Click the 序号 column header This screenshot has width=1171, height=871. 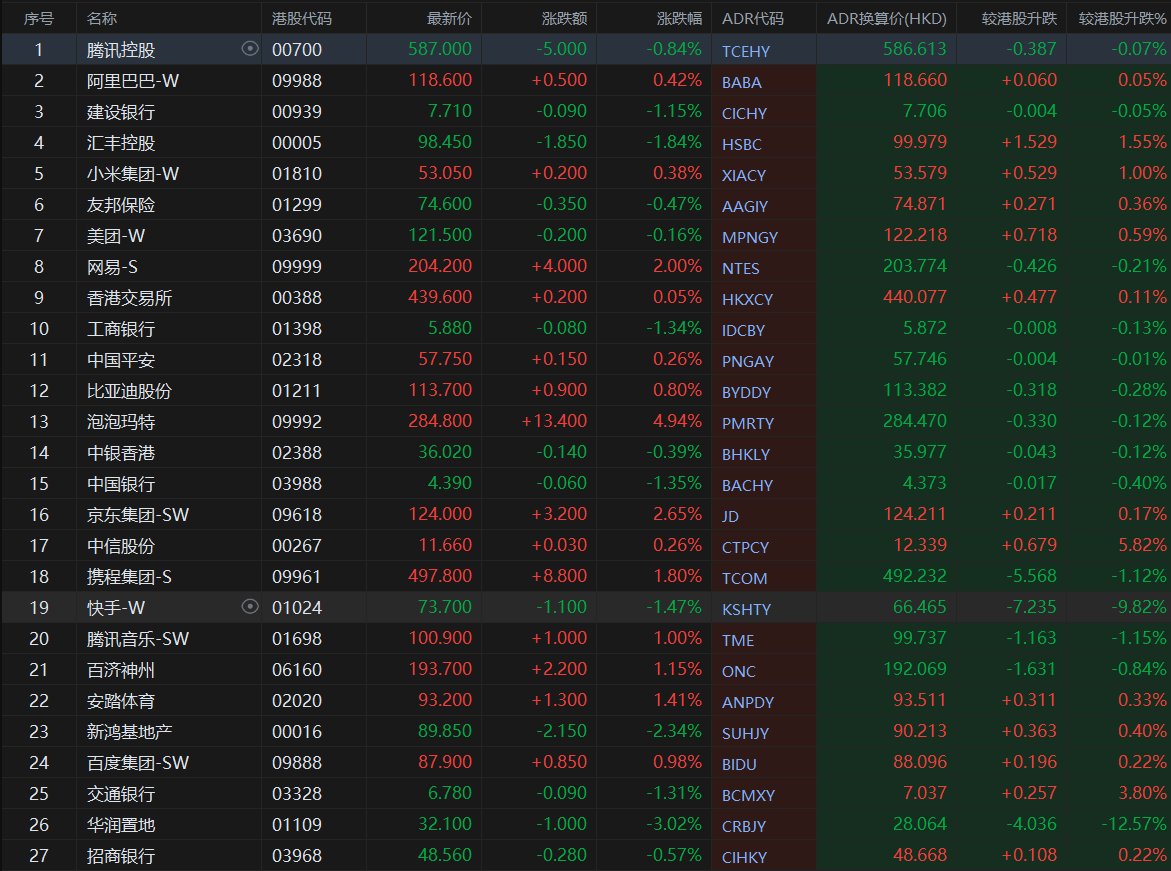38,19
